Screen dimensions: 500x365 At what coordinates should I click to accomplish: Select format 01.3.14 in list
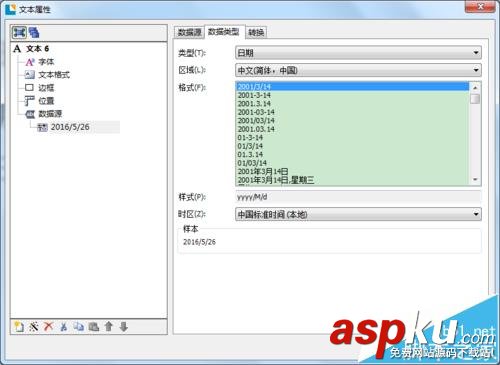[352, 155]
